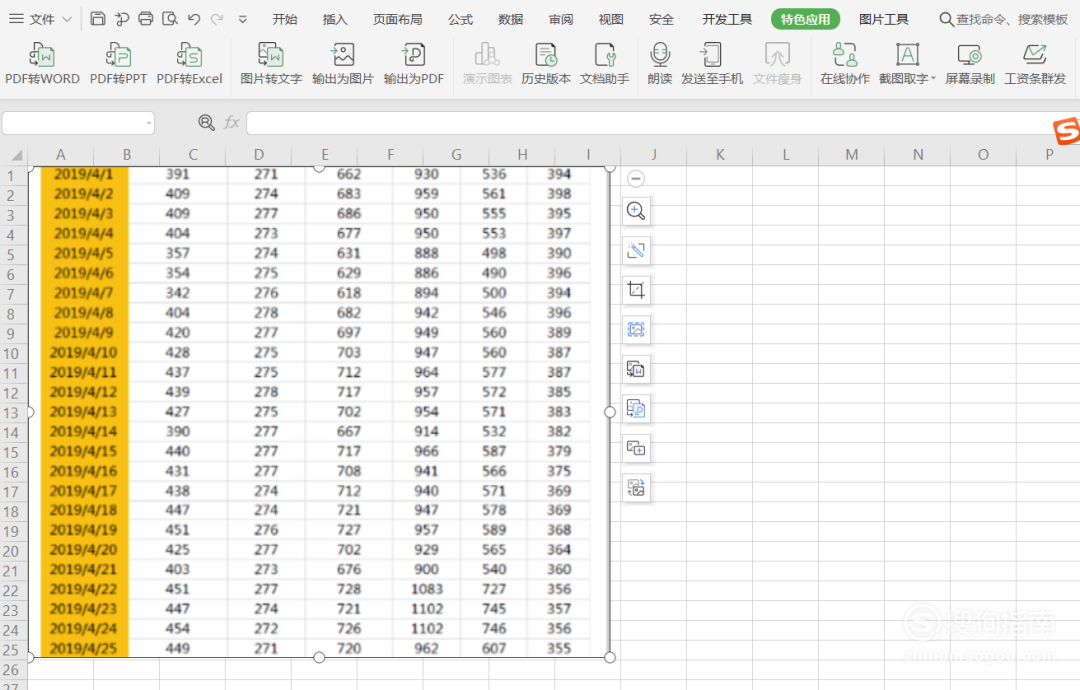Open the name box dropdown
This screenshot has width=1080, height=690.
[149, 123]
